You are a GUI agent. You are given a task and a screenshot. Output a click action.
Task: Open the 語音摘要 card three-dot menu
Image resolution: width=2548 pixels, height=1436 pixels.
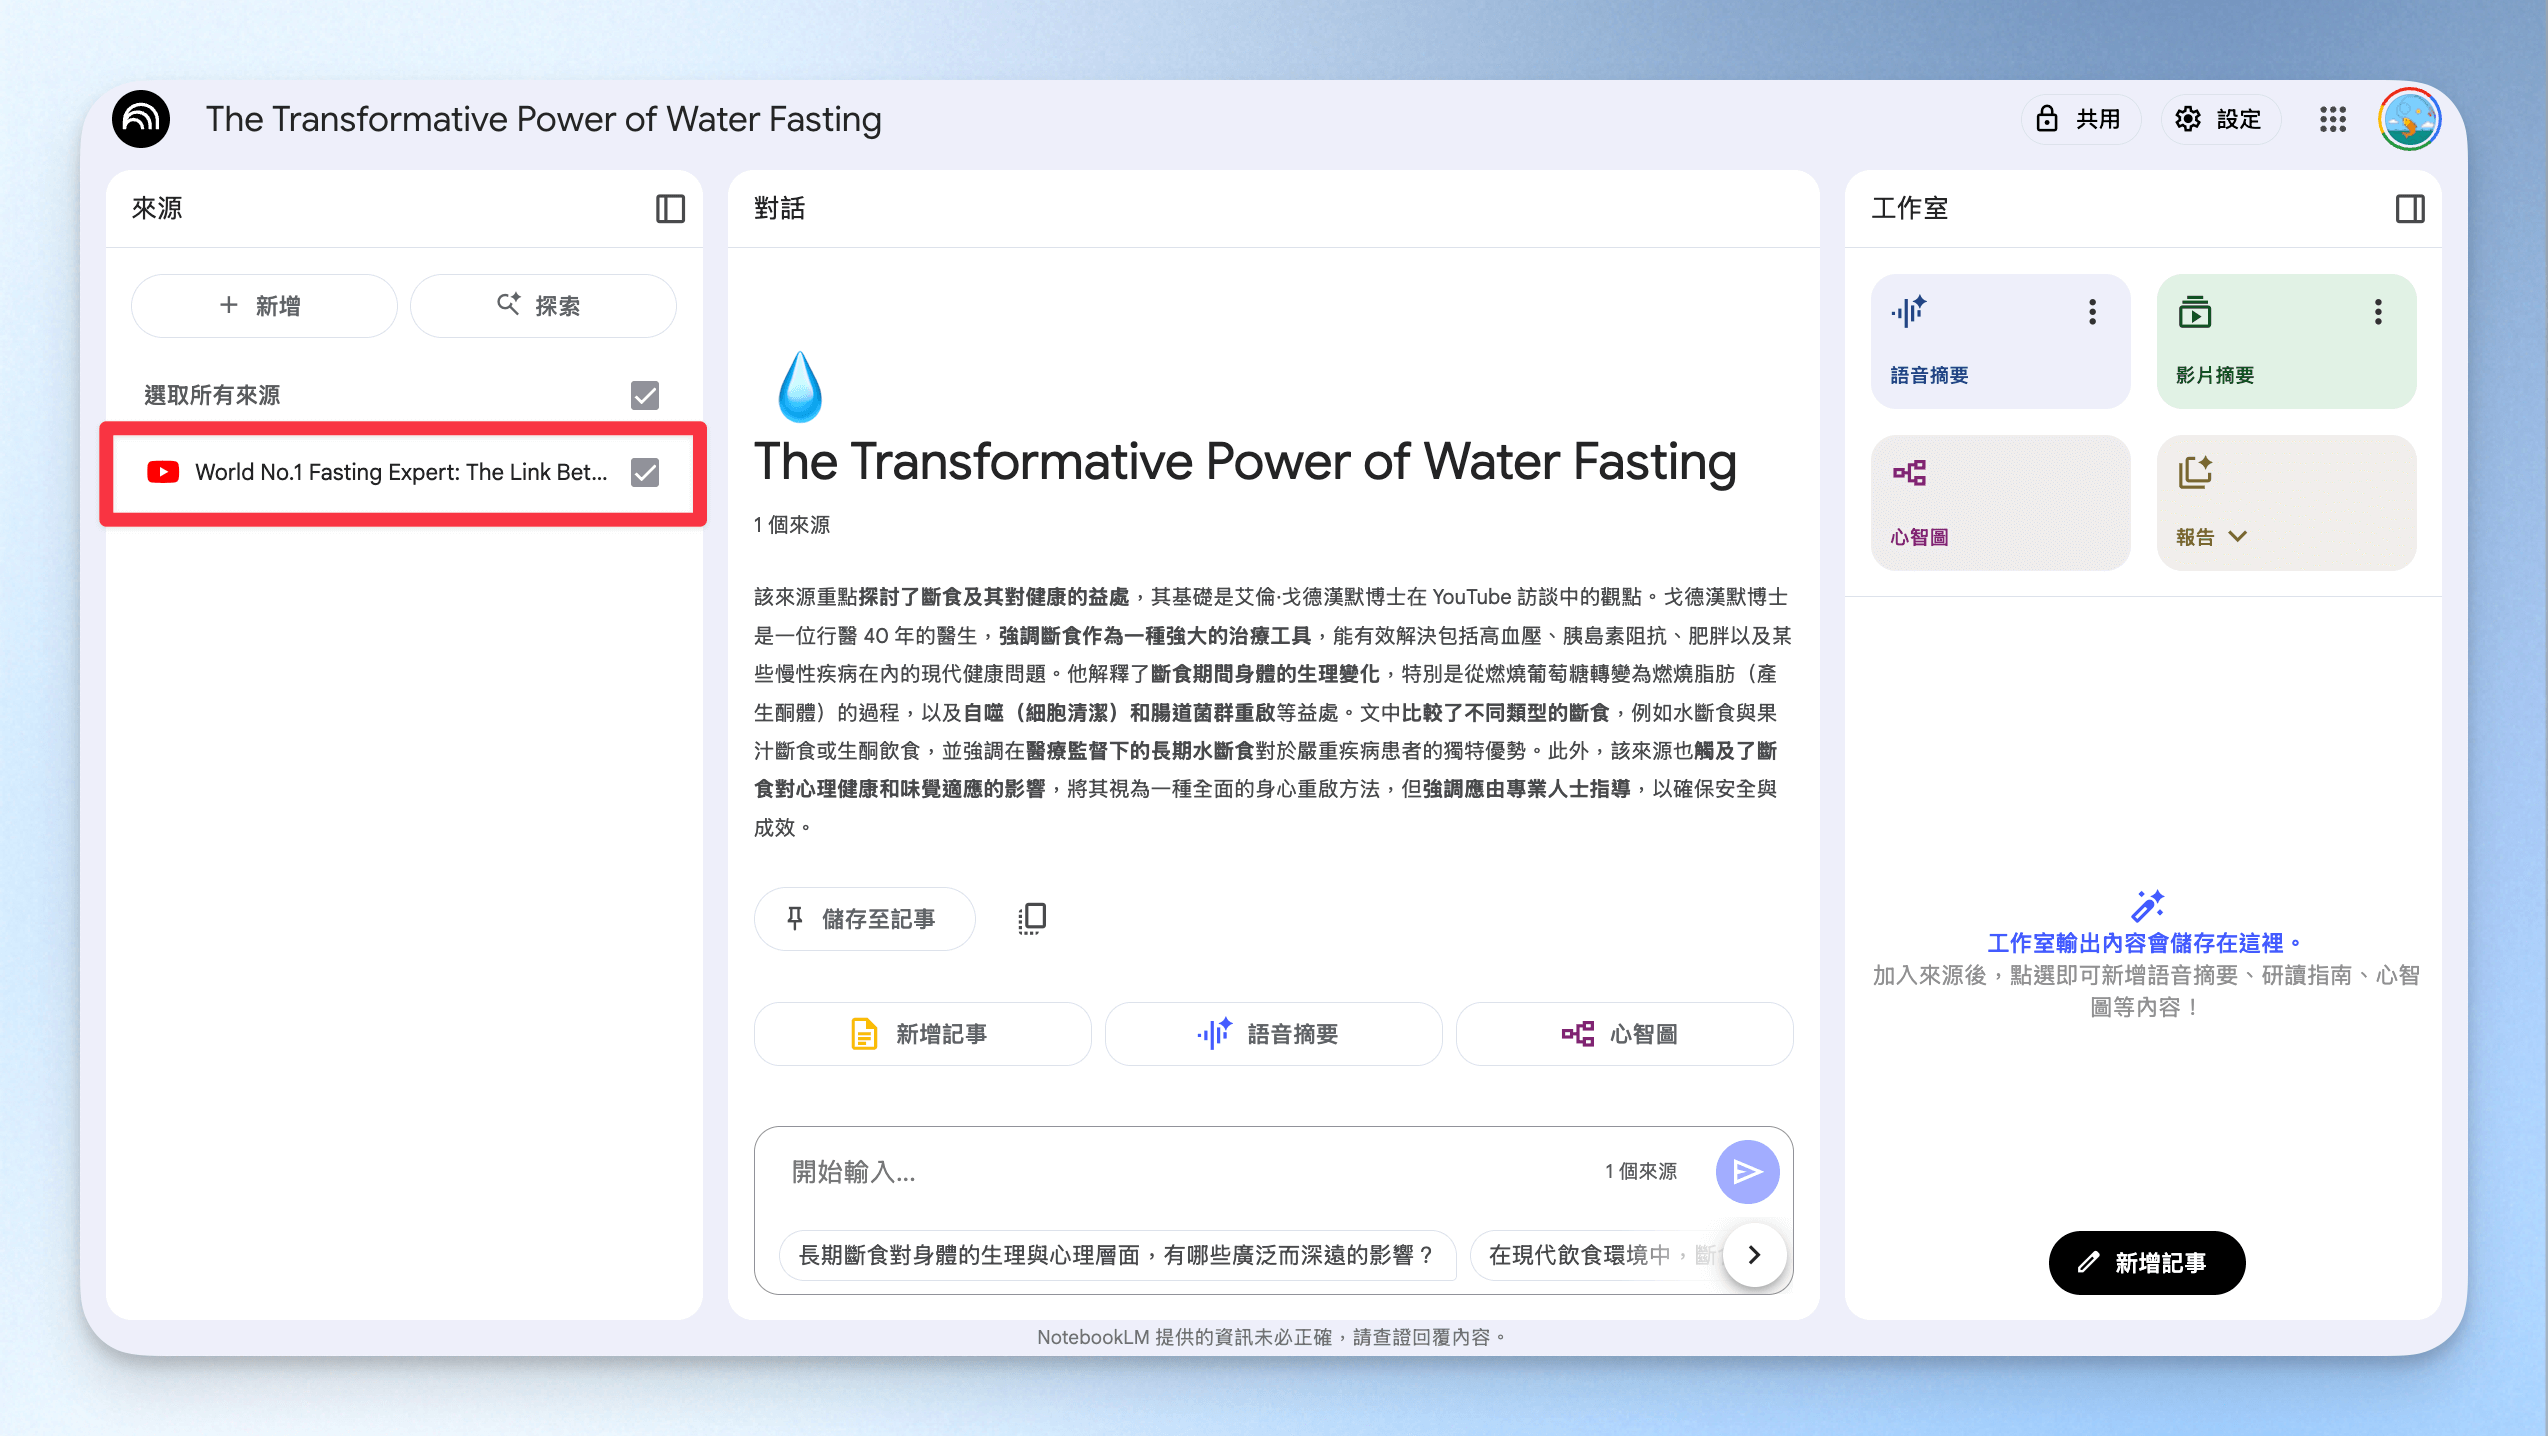pyautogui.click(x=2092, y=312)
